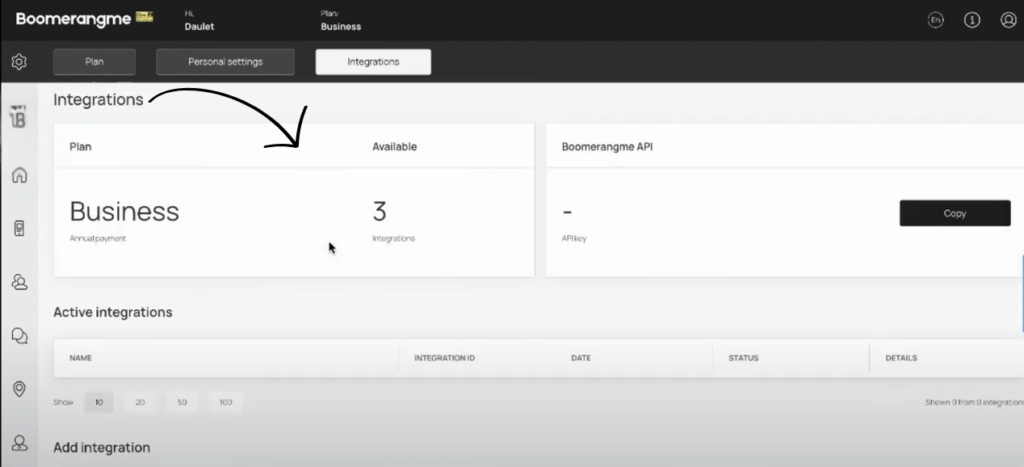
Task: Click the Boomerangme API card title
Action: (x=607, y=147)
